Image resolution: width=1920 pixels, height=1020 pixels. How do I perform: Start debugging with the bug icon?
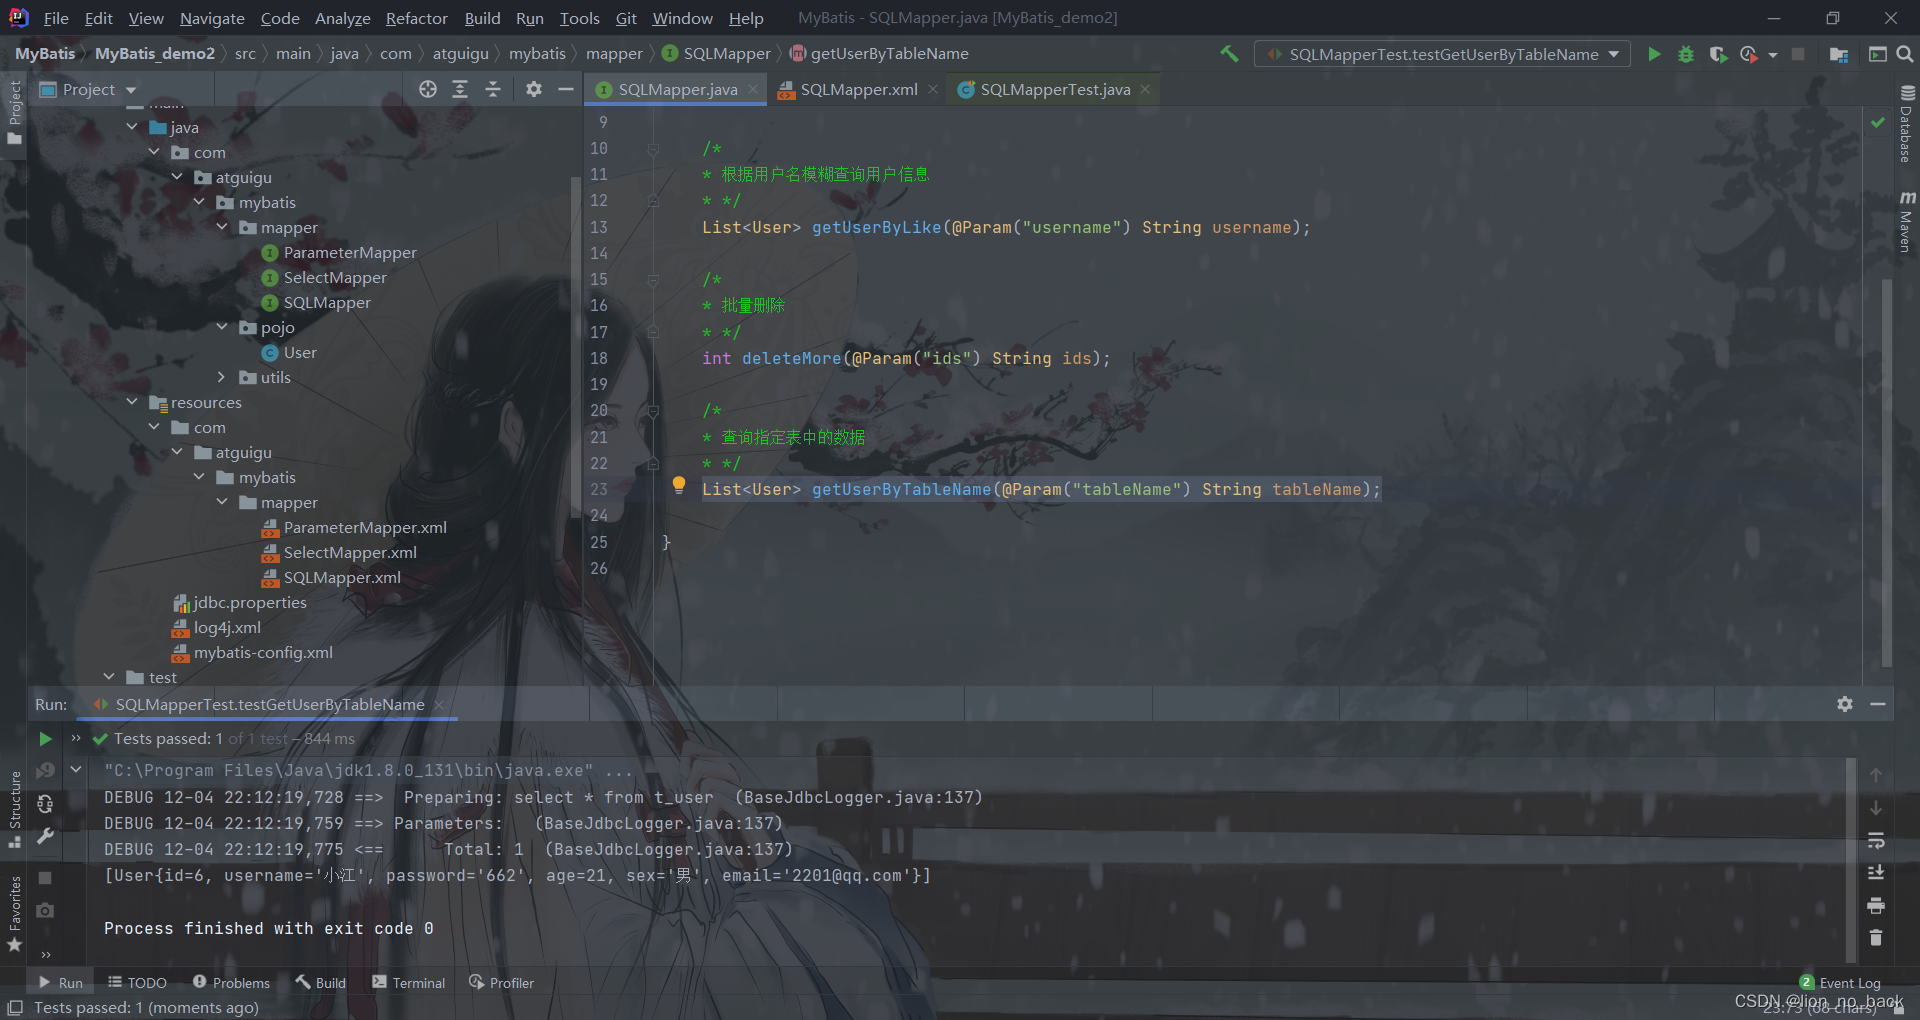pos(1686,54)
